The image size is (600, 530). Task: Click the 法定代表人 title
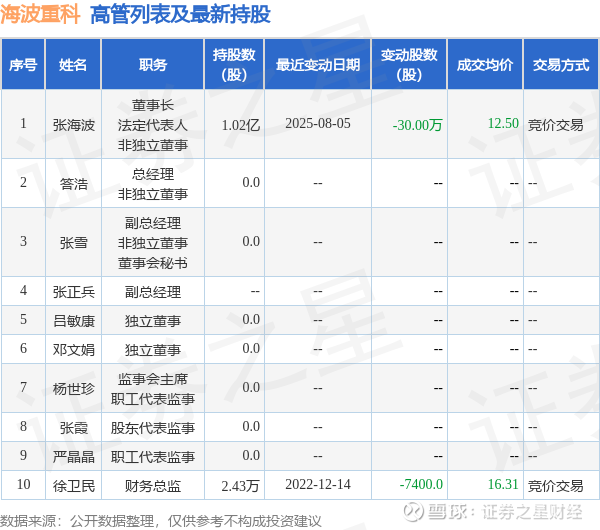[153, 125]
